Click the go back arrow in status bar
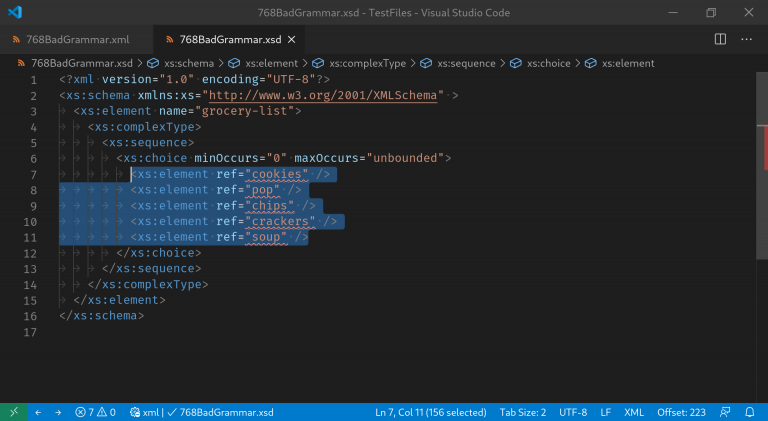Image resolution: width=768 pixels, height=421 pixels. pos(38,412)
